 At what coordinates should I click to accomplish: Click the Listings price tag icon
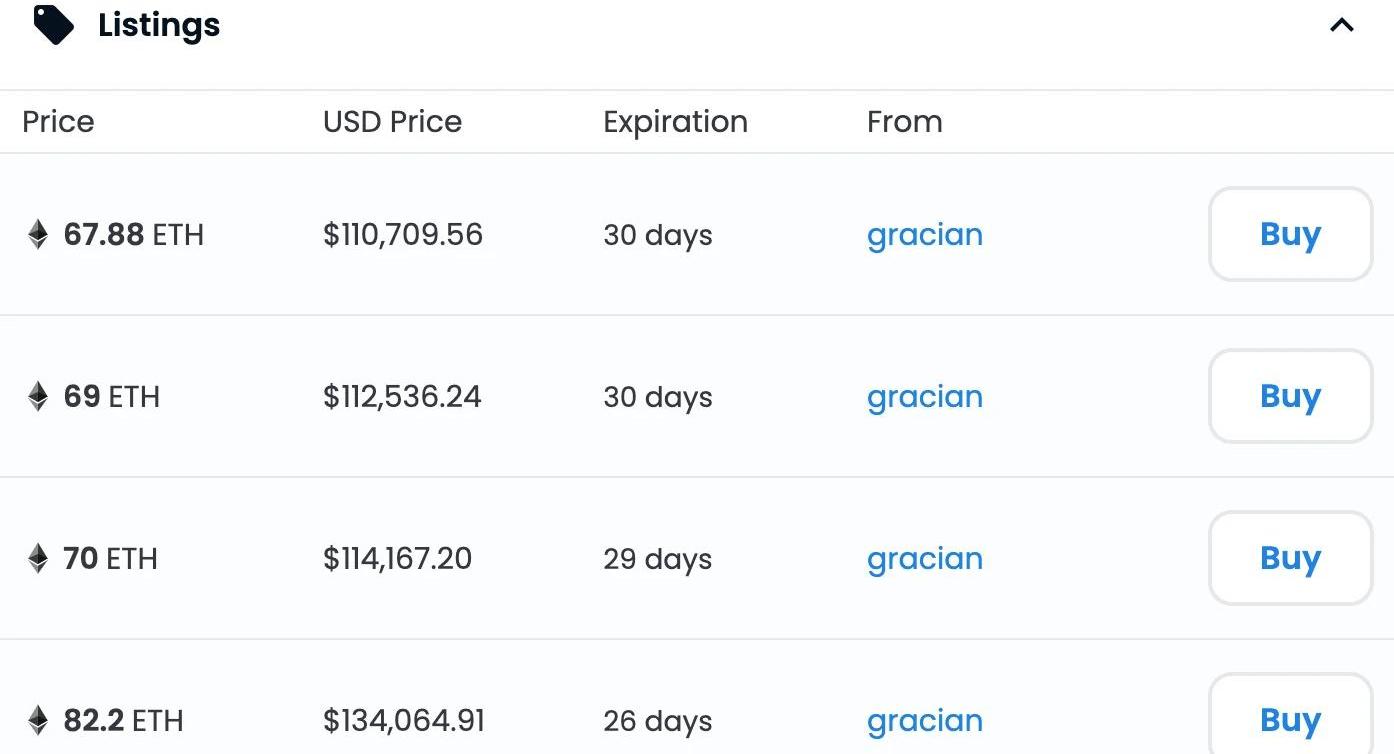(x=54, y=25)
